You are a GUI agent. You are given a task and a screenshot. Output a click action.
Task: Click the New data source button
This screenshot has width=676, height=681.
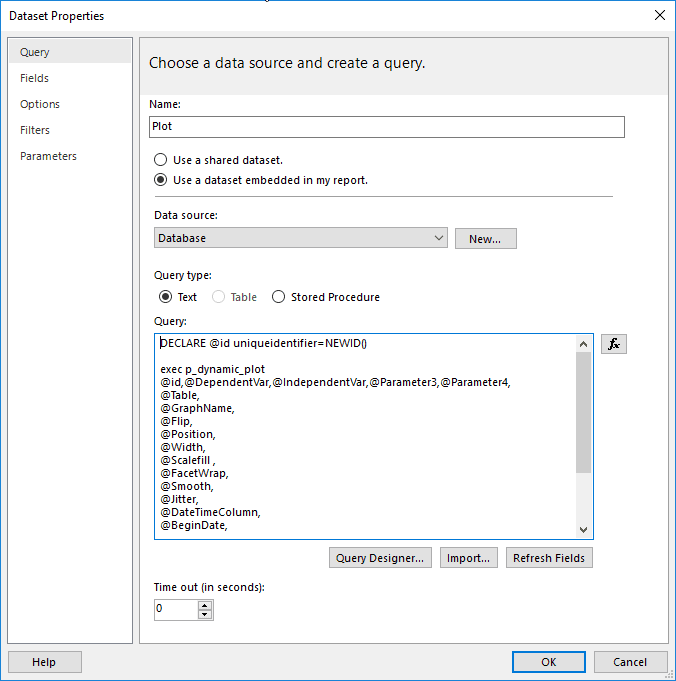(x=485, y=239)
